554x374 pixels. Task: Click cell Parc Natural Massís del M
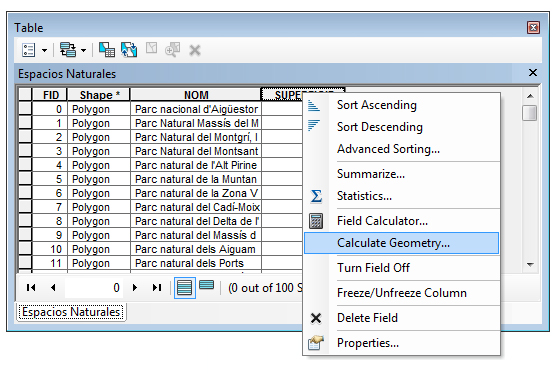point(196,123)
